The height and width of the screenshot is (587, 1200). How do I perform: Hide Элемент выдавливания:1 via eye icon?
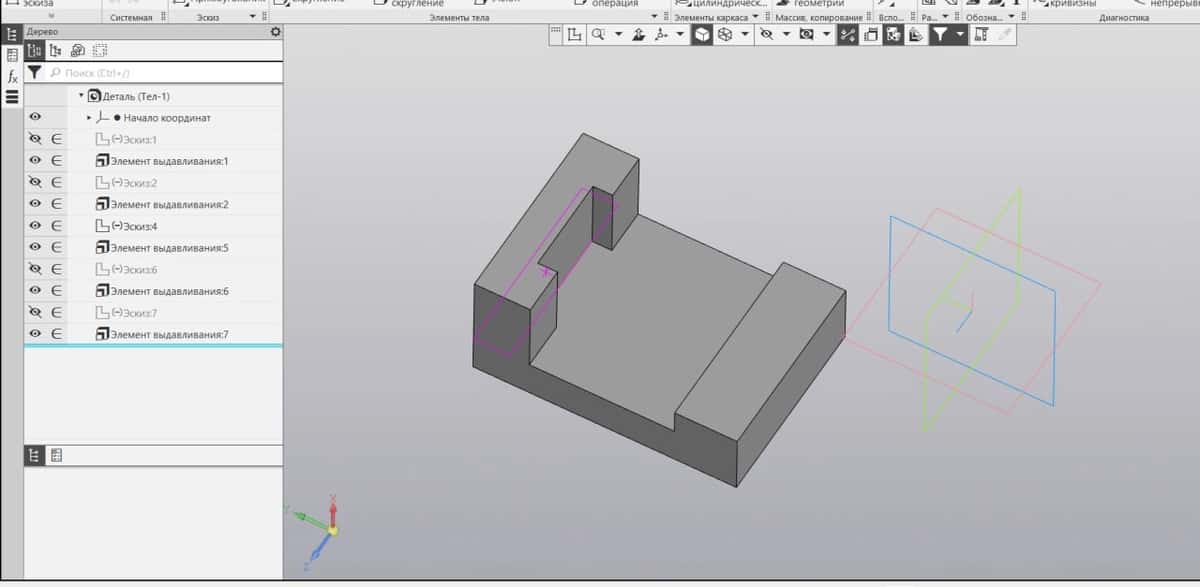click(34, 161)
